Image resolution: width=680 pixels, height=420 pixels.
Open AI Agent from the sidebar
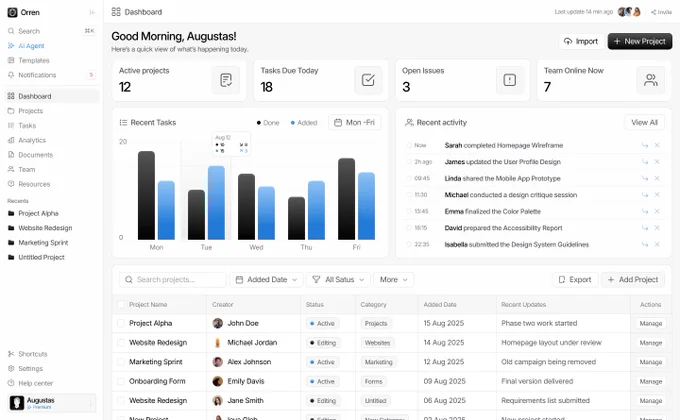(31, 46)
